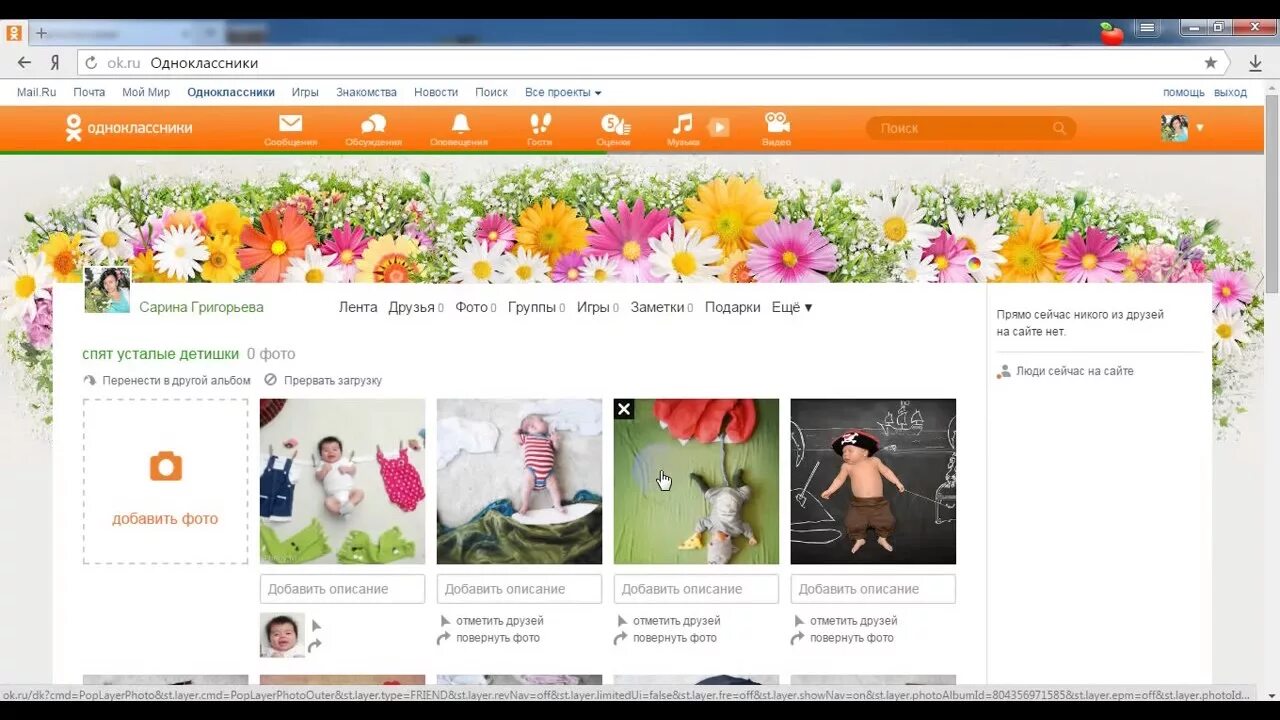Click the 'выход' logout link

point(1230,92)
